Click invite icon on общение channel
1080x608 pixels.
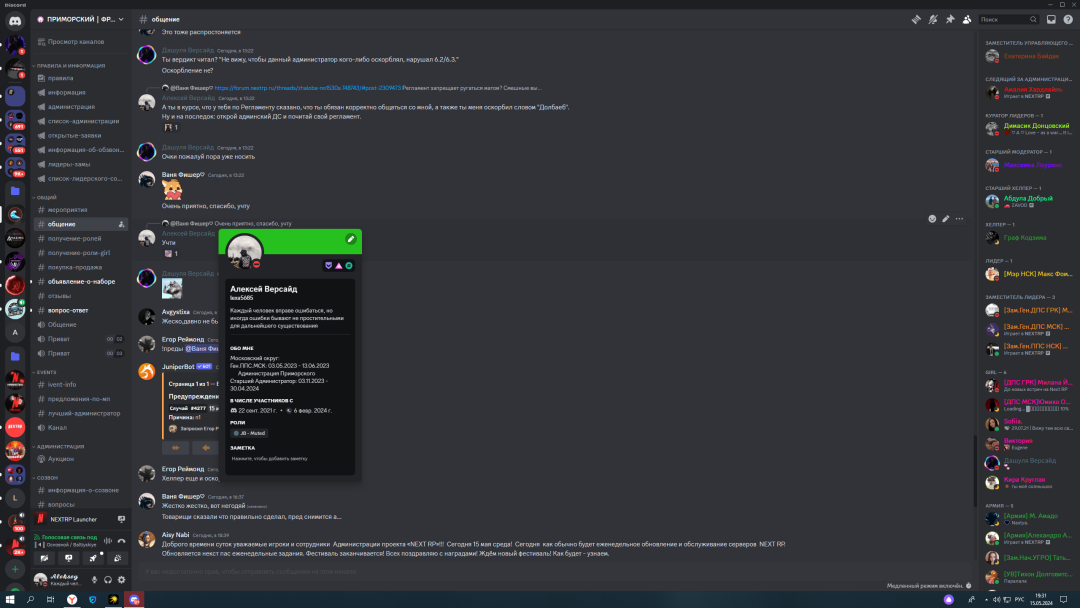(121, 224)
